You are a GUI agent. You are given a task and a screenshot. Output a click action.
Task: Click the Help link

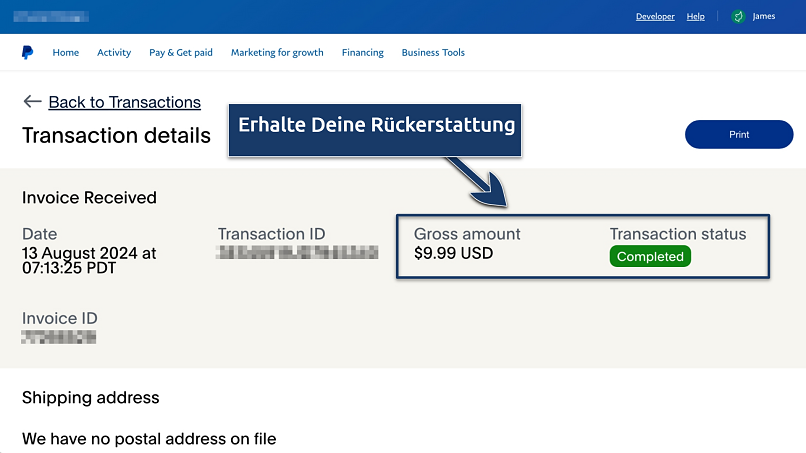(696, 17)
